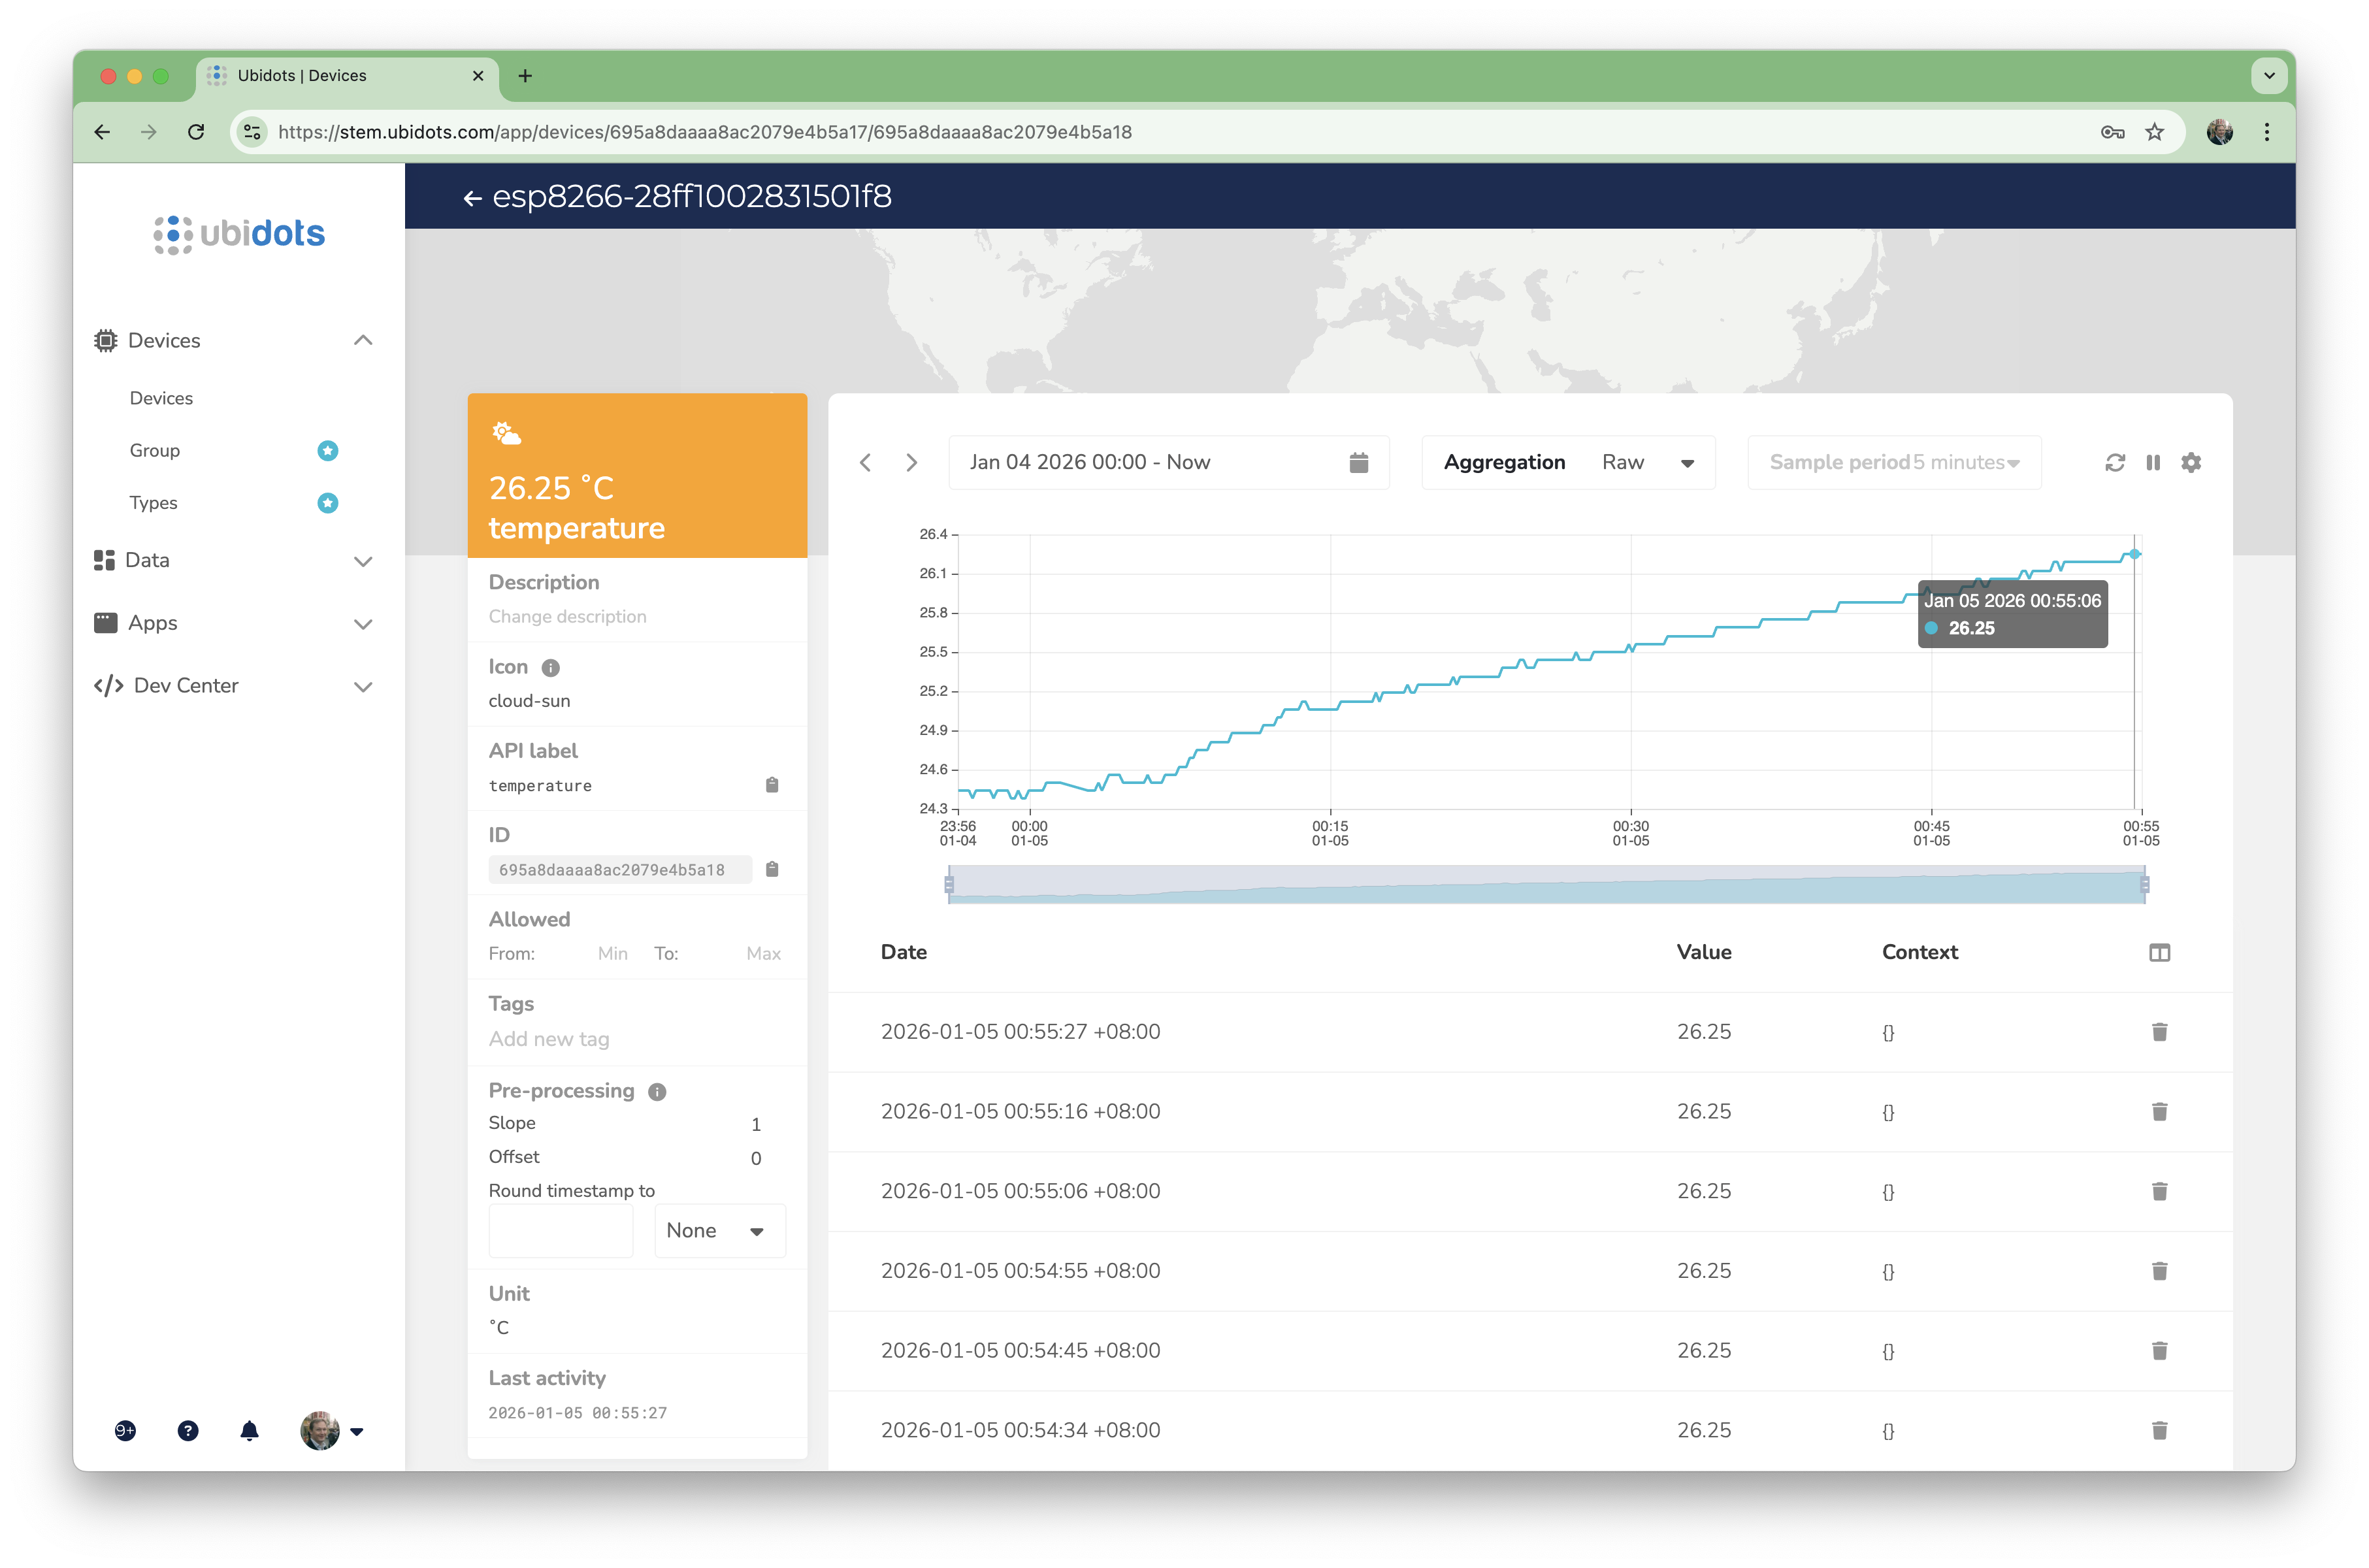Go back using device name arrow
The image size is (2369, 1568).
472,198
